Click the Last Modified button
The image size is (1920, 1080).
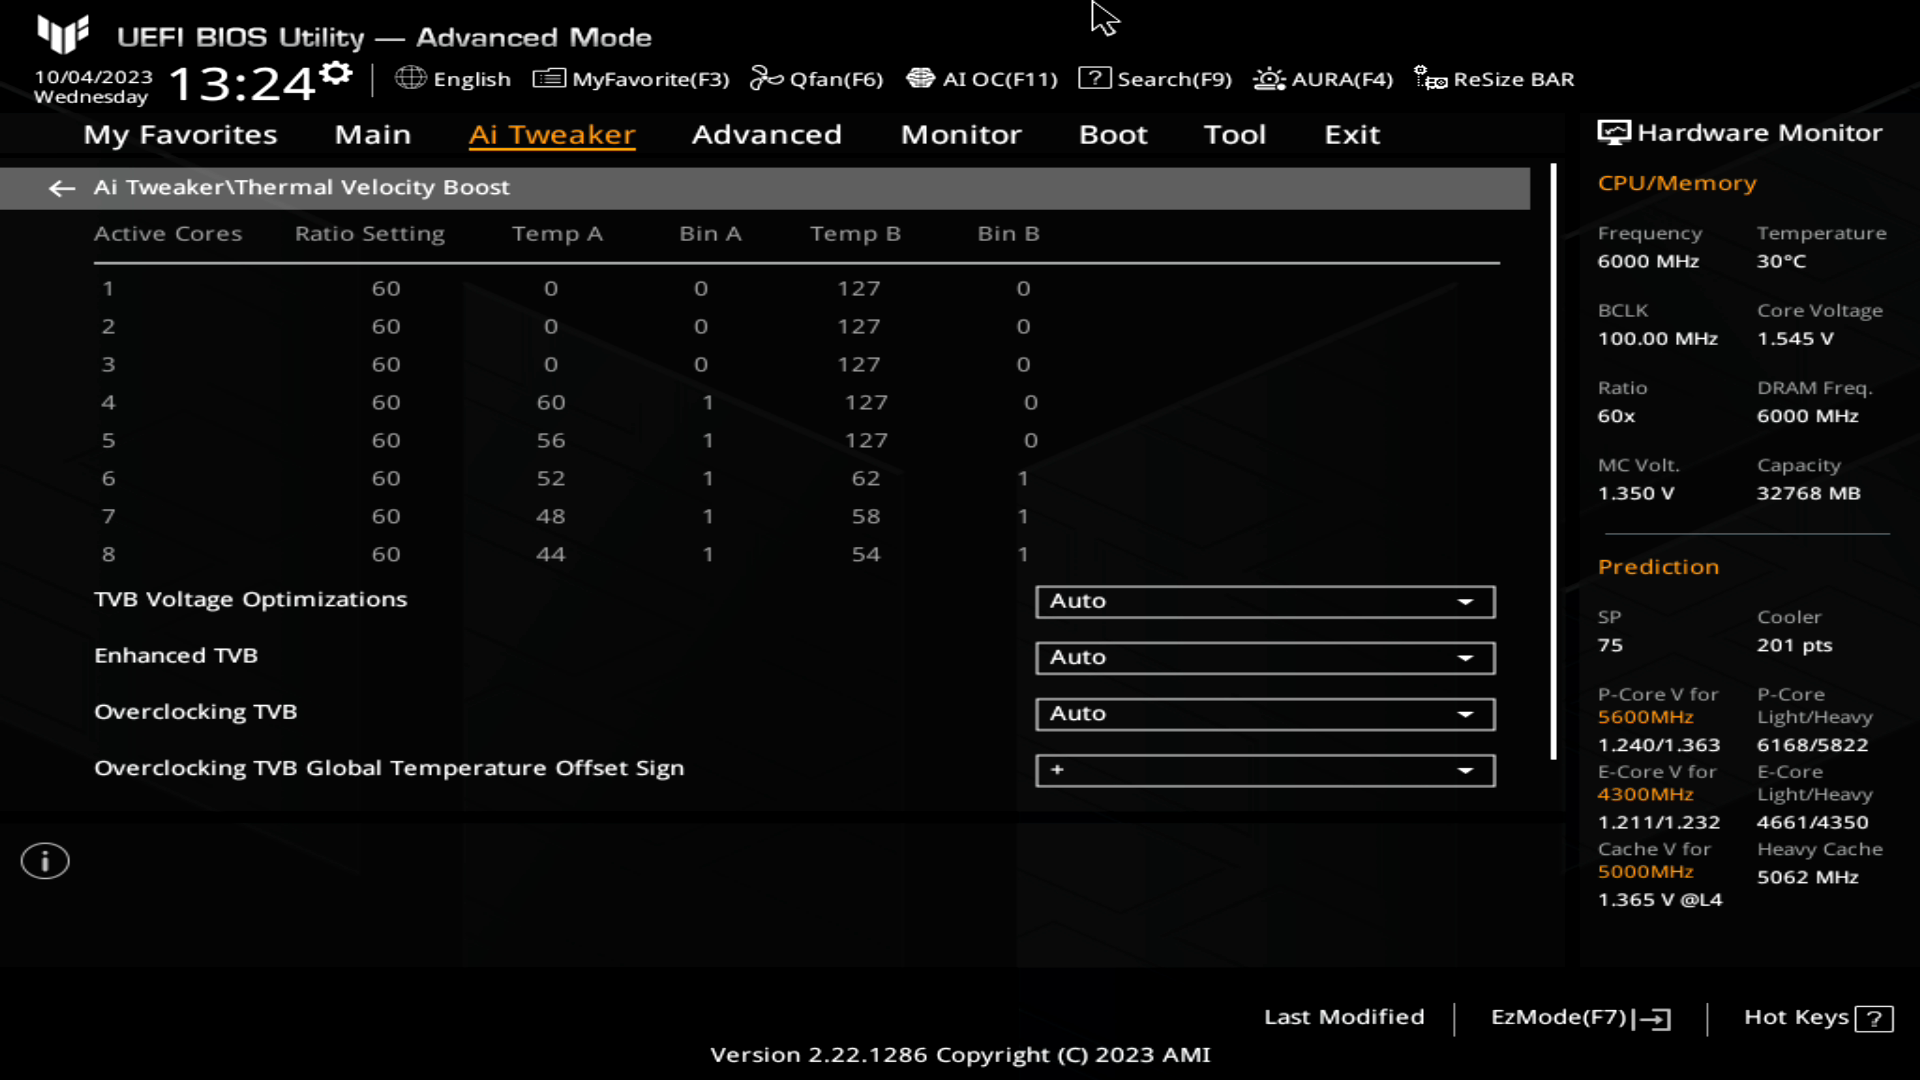point(1344,1017)
